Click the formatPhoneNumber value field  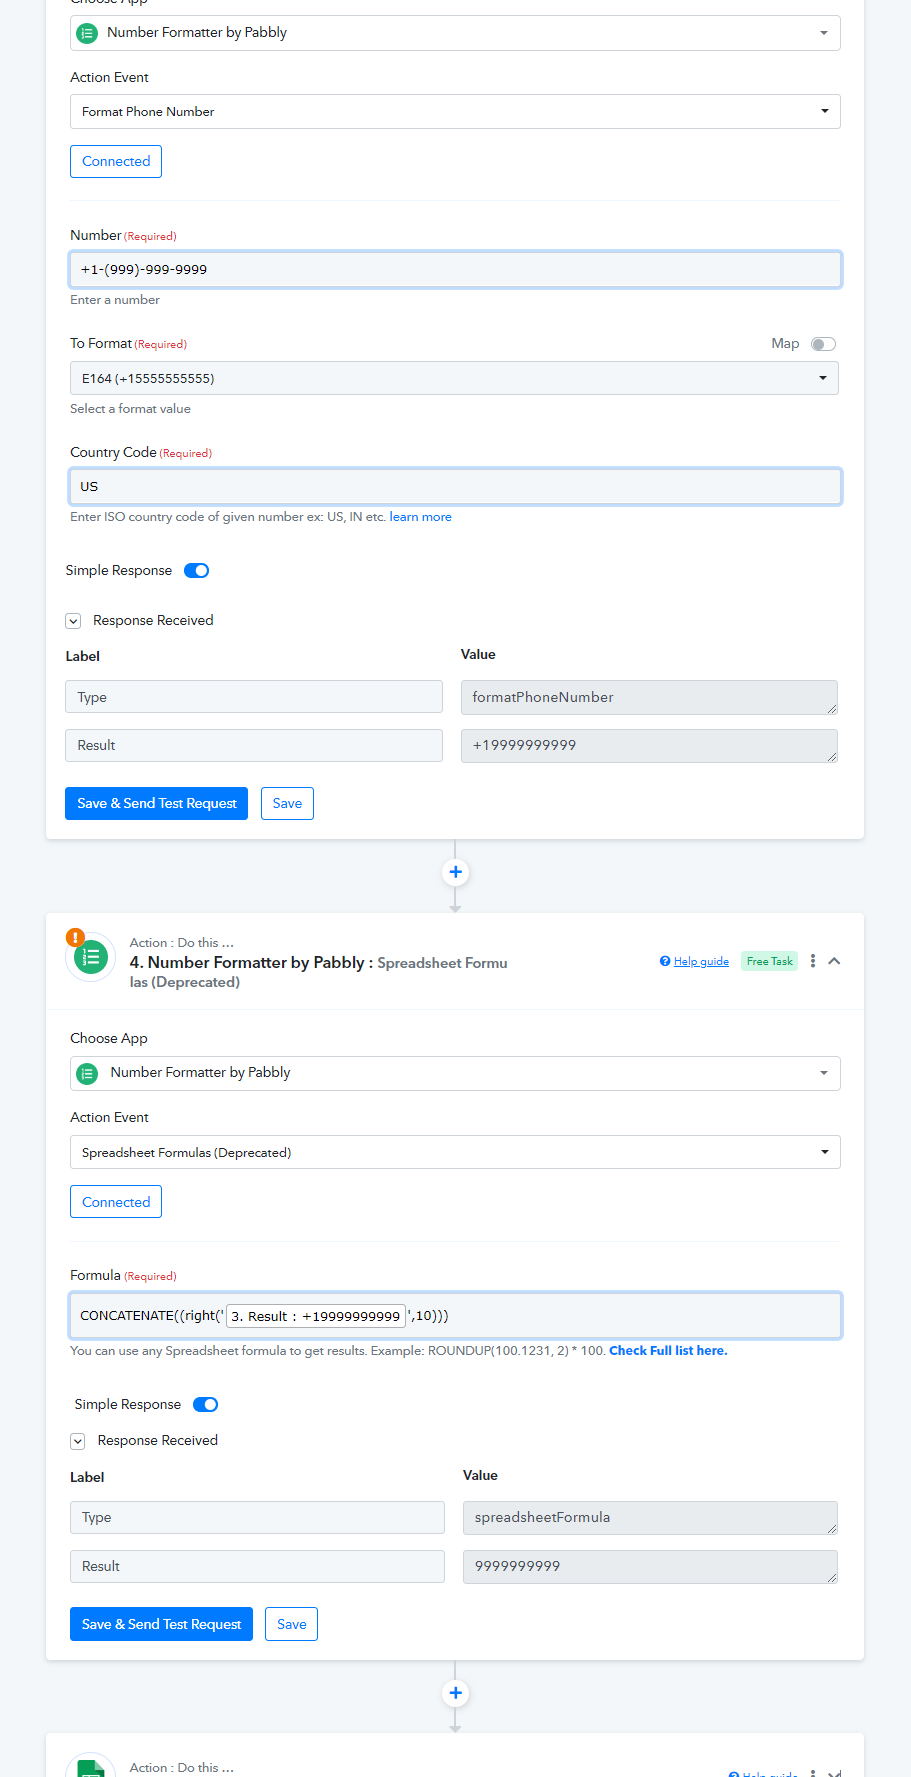649,697
